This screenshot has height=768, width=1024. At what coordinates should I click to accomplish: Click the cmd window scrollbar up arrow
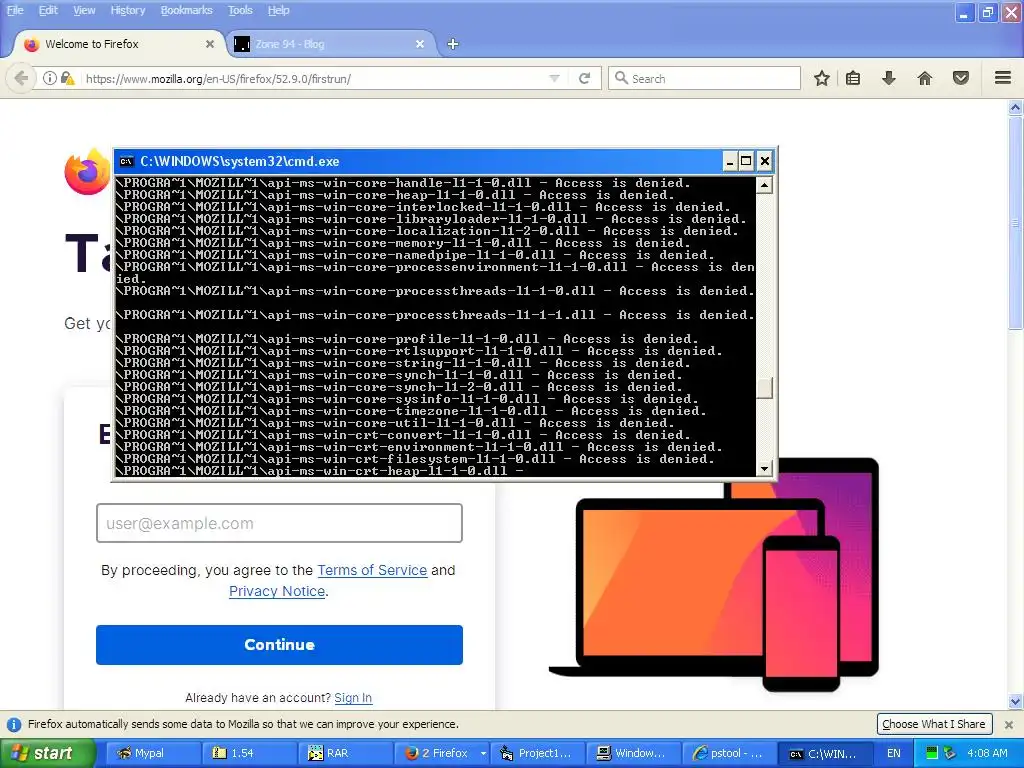(765, 185)
